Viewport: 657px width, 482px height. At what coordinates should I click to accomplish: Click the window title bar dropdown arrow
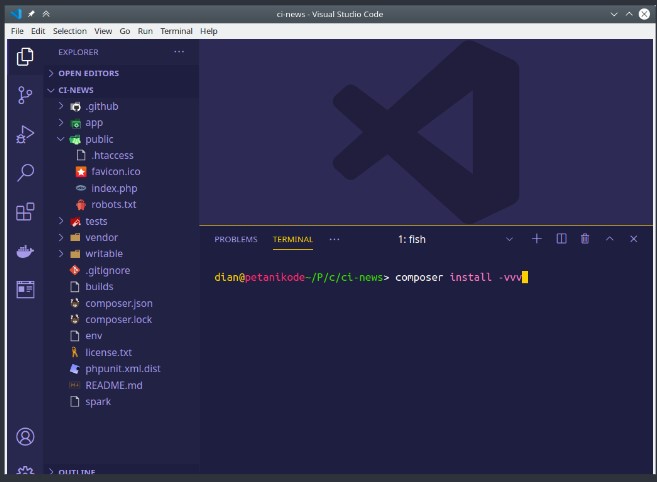[x=614, y=14]
